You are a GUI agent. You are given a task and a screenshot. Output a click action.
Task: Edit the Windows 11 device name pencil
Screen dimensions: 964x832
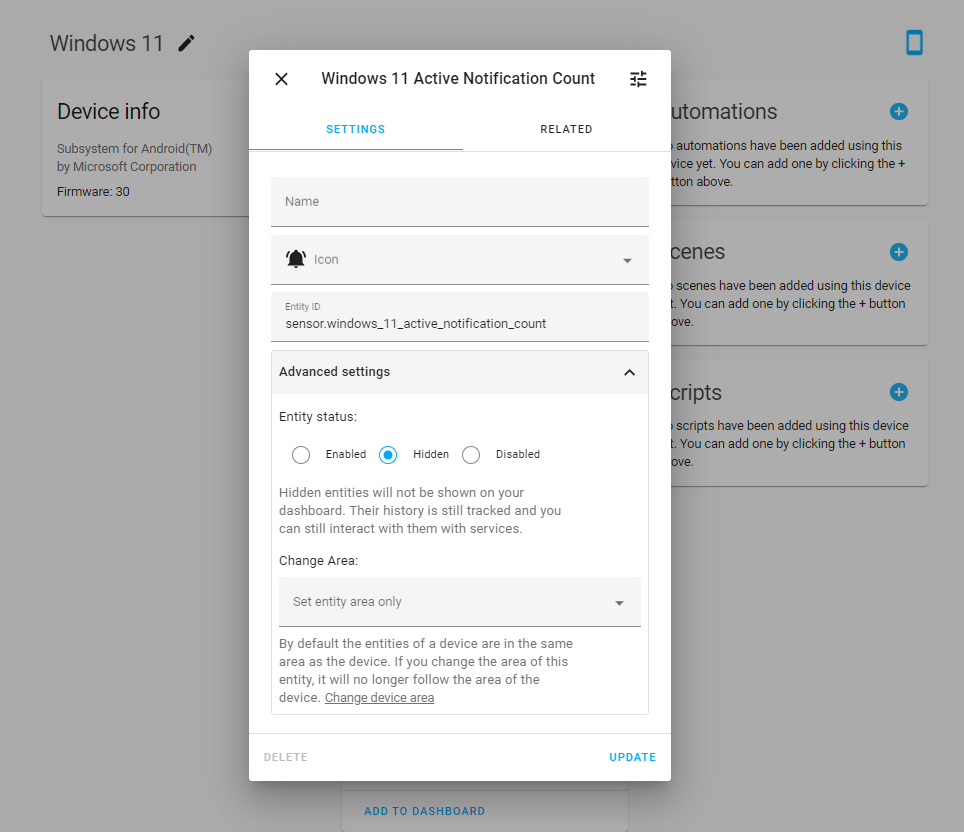(x=186, y=43)
